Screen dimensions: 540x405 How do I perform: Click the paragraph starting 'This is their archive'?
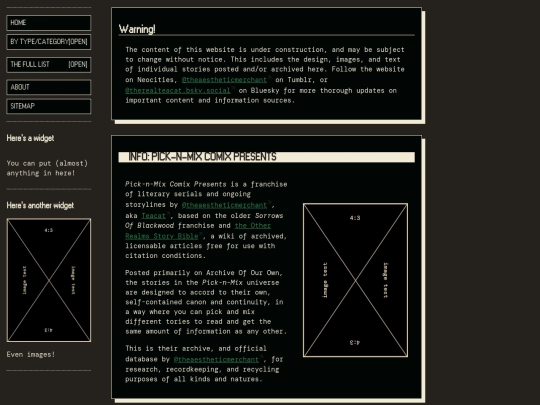pyautogui.click(x=204, y=364)
